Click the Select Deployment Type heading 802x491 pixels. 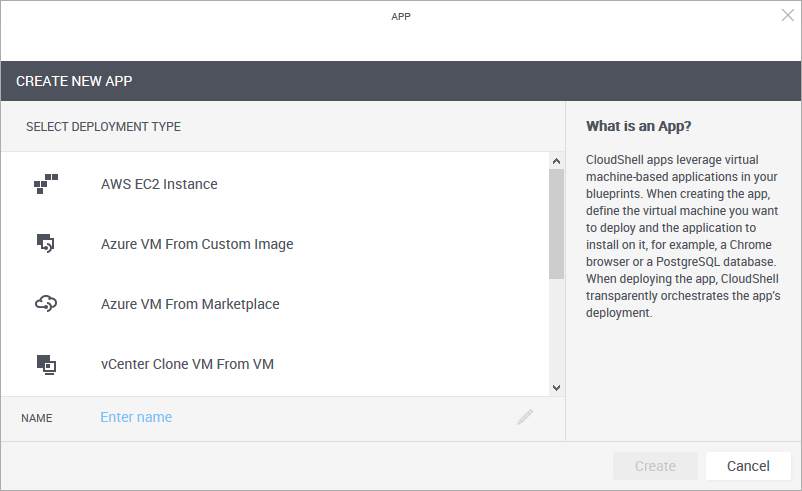[103, 127]
